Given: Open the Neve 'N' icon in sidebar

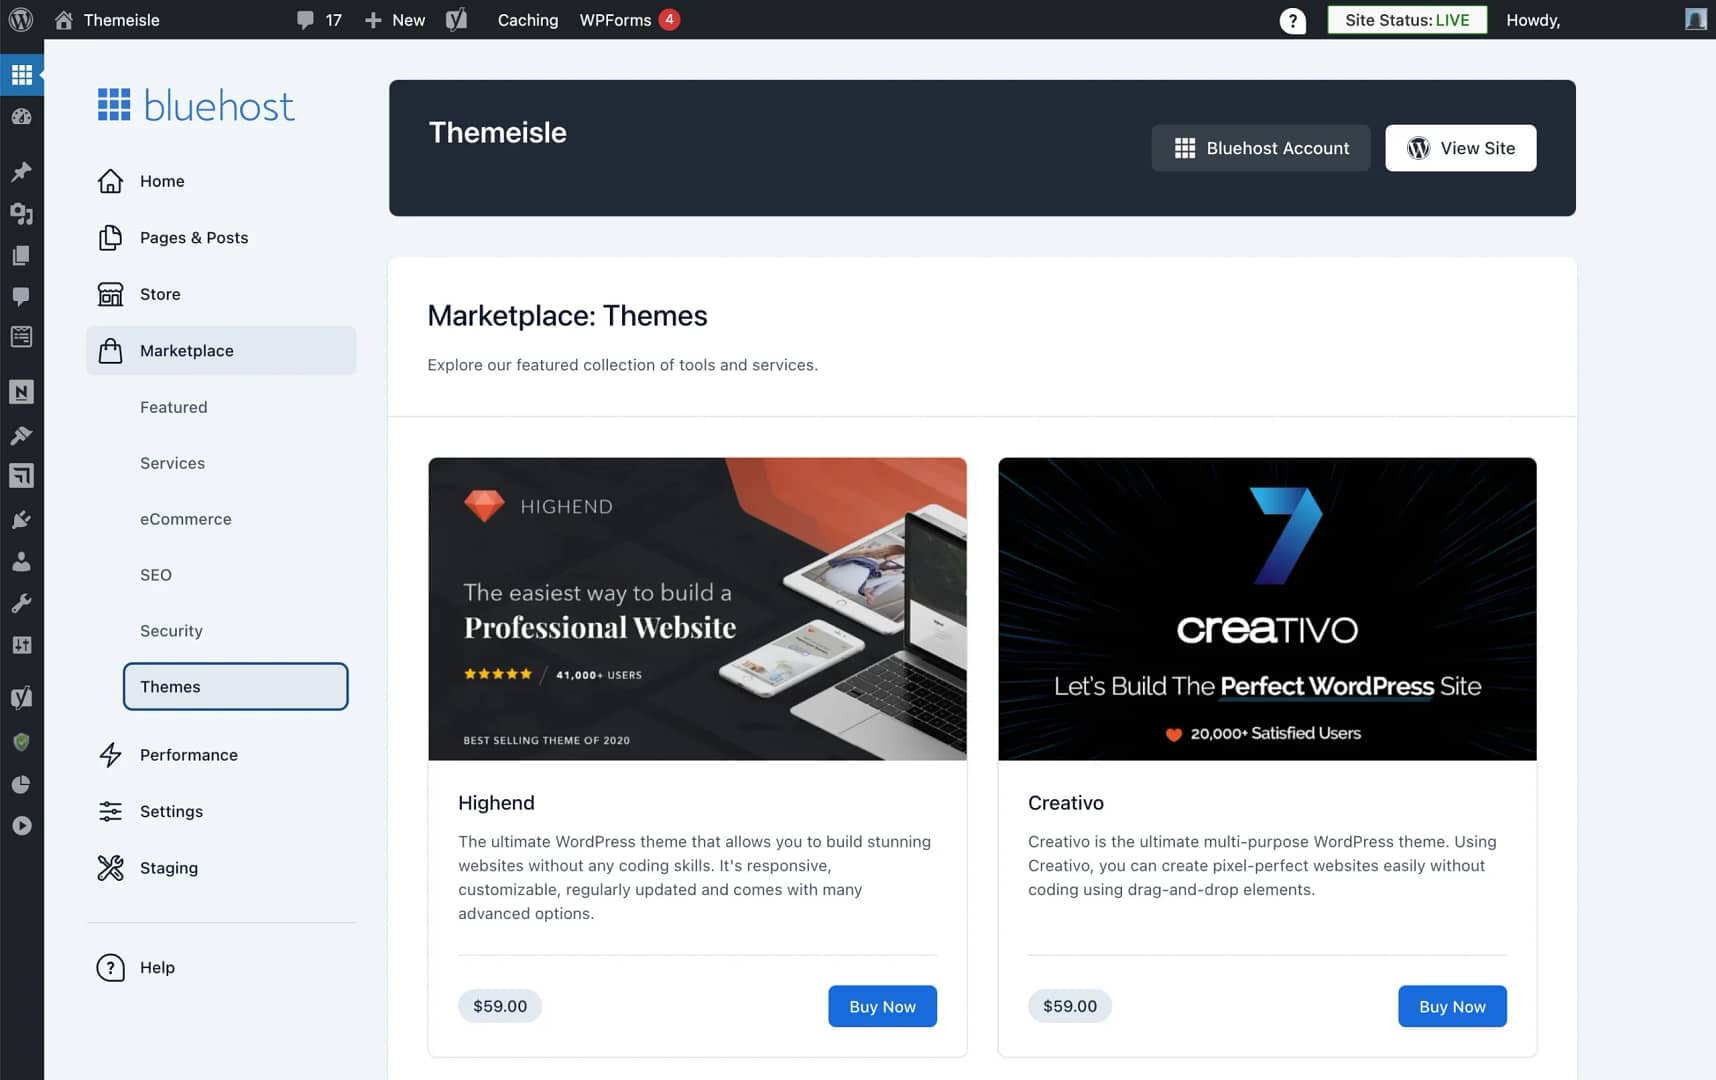Looking at the screenshot, I should 21,392.
